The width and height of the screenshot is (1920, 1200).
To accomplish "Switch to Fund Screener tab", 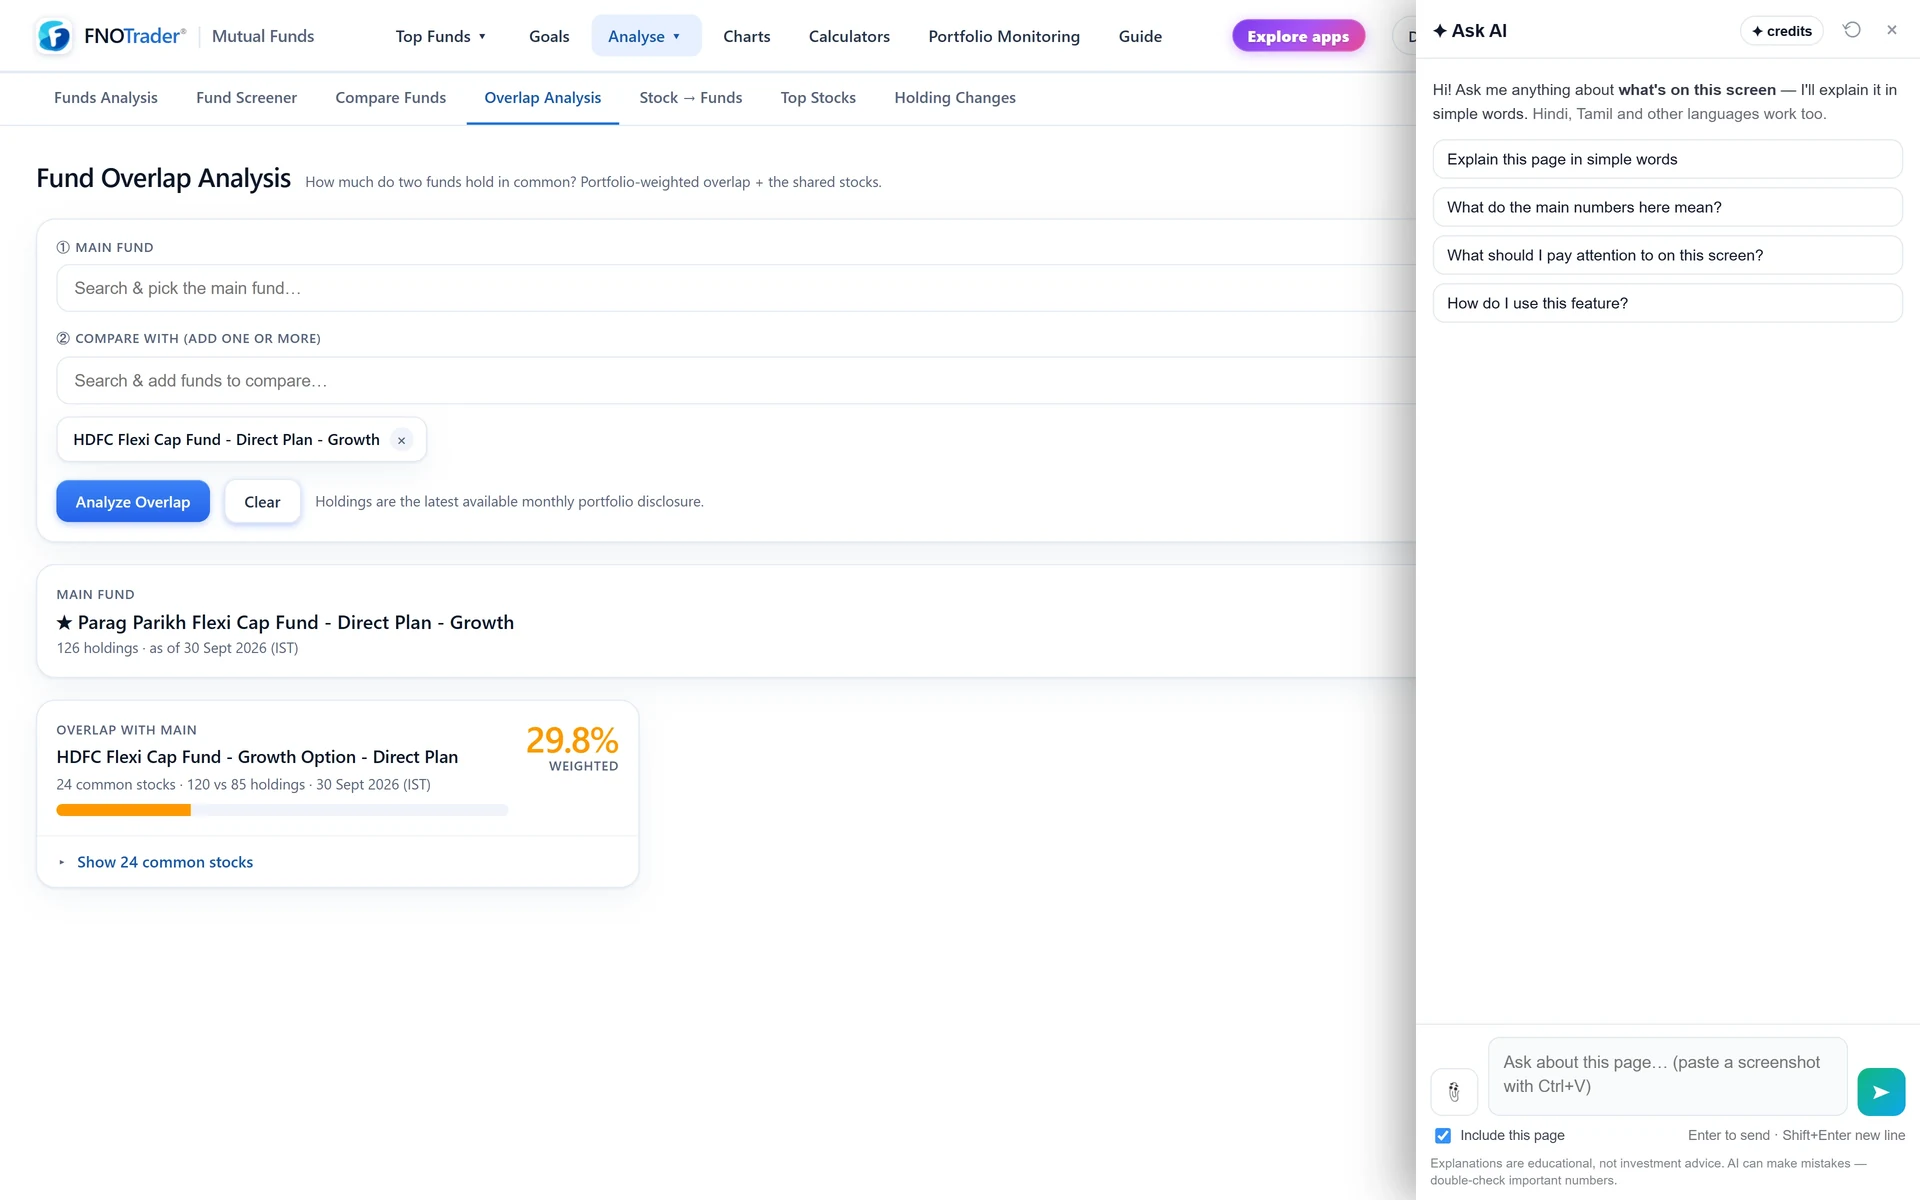I will (x=246, y=98).
